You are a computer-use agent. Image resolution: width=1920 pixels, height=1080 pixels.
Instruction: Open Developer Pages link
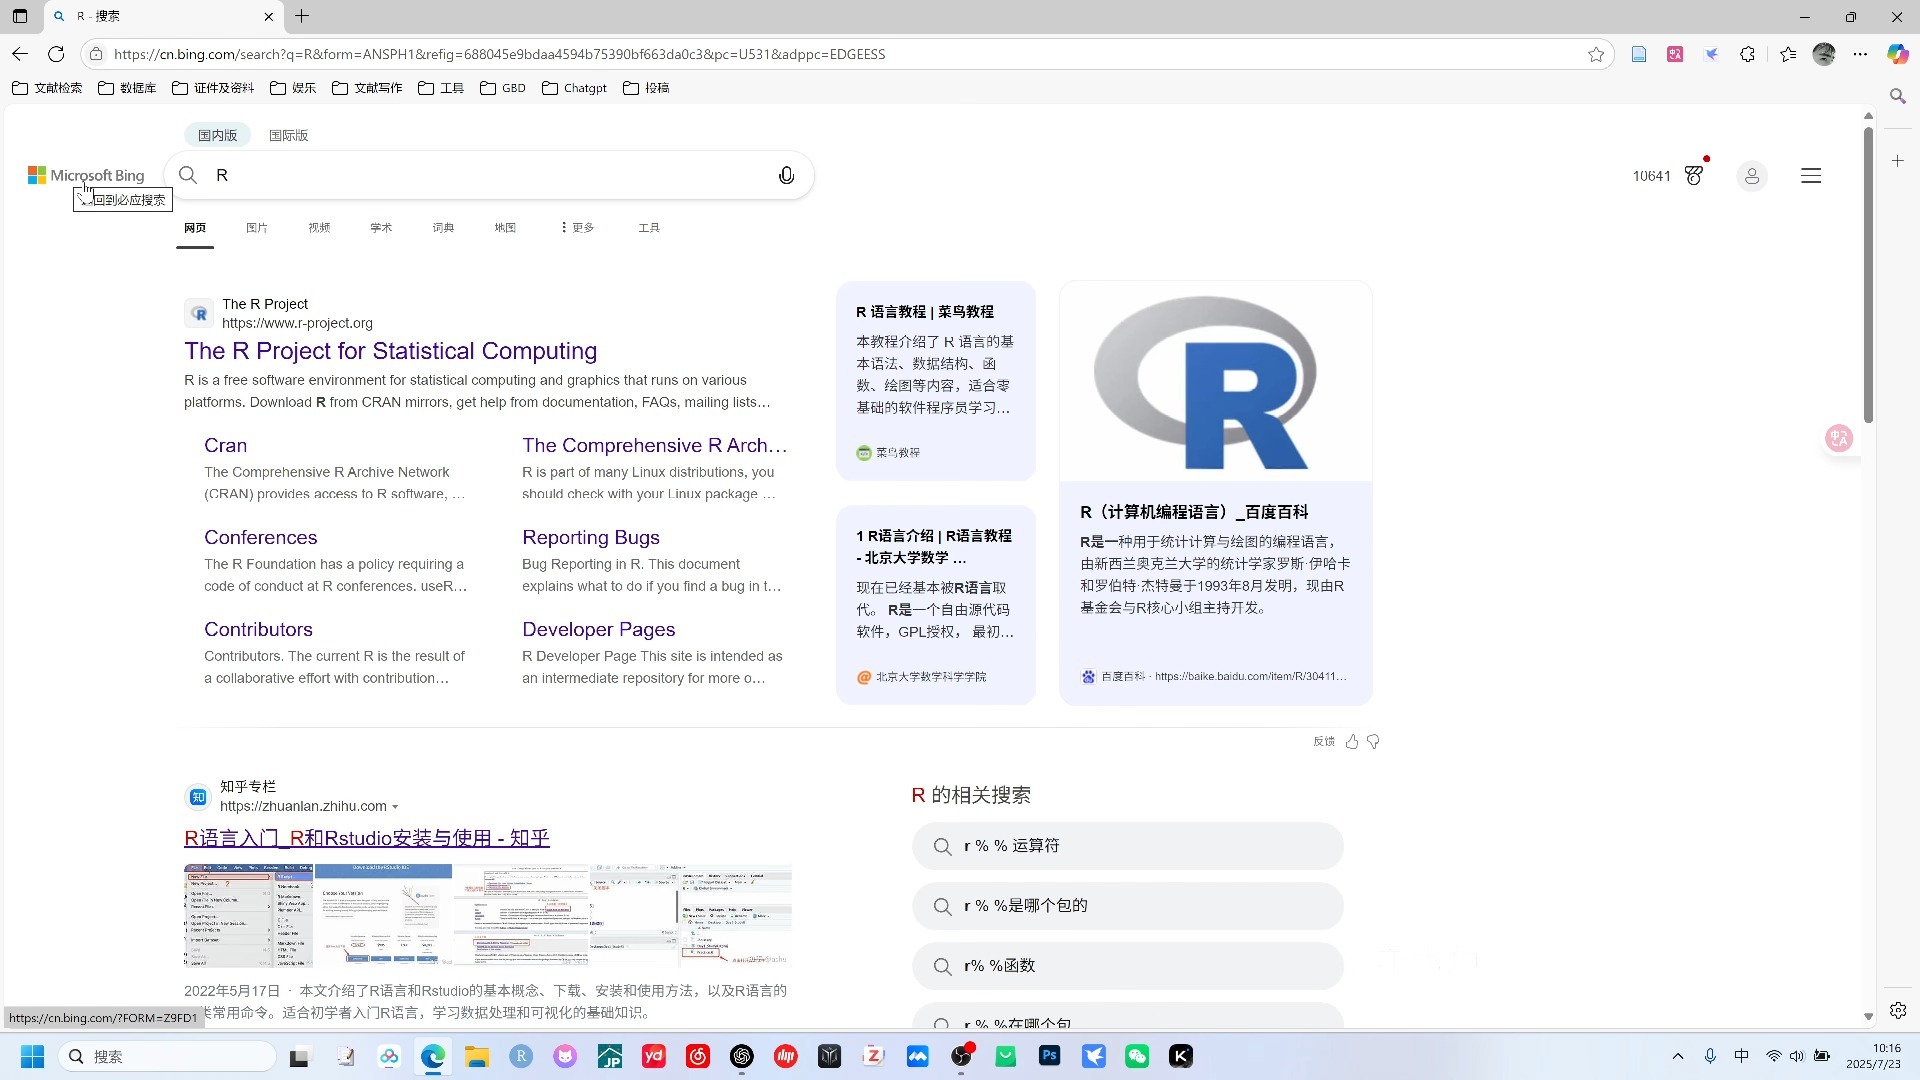[x=598, y=629]
